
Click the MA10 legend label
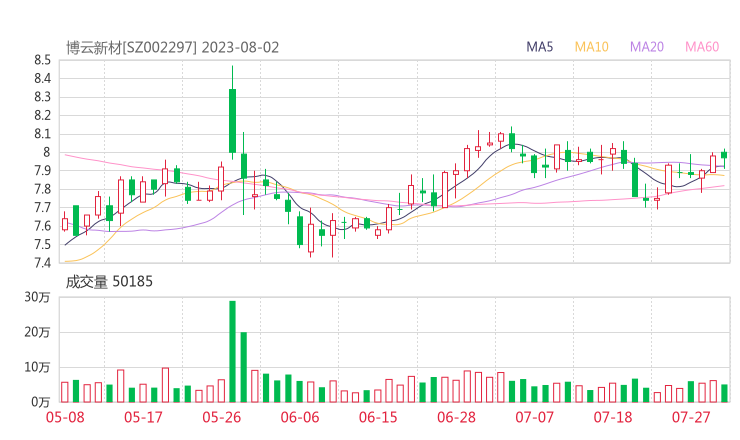point(591,47)
